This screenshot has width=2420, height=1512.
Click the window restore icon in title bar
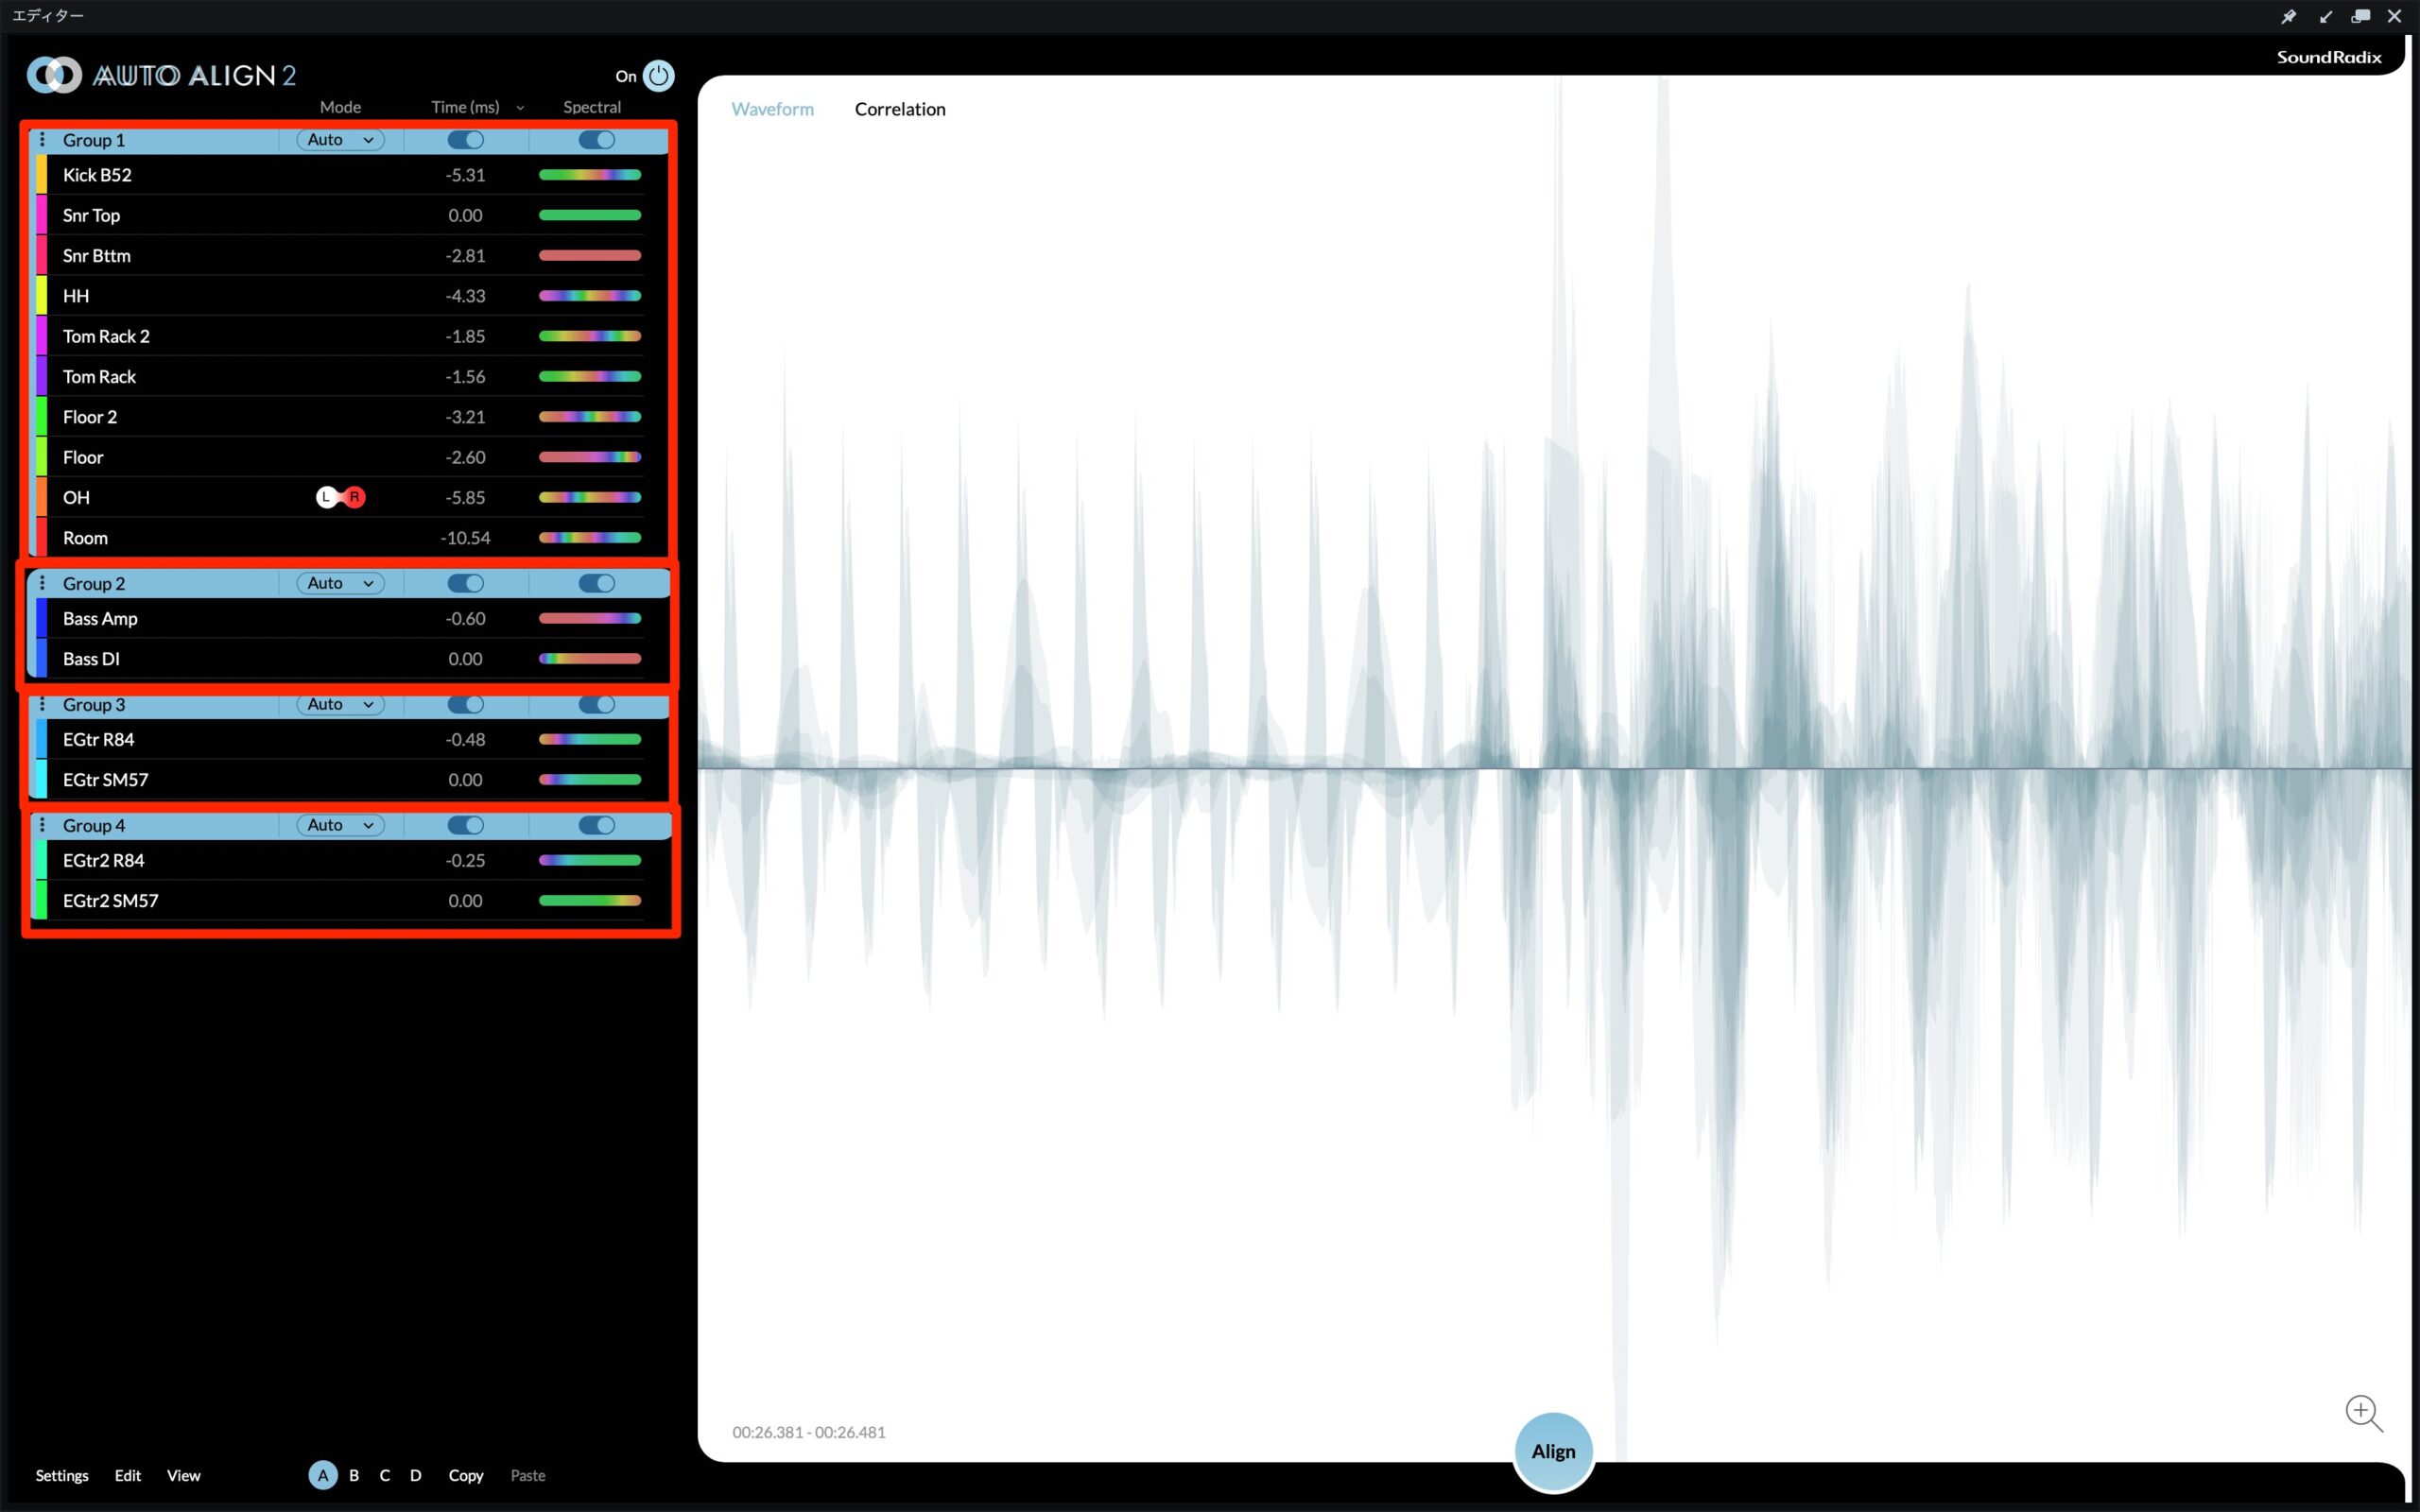[x=2361, y=16]
